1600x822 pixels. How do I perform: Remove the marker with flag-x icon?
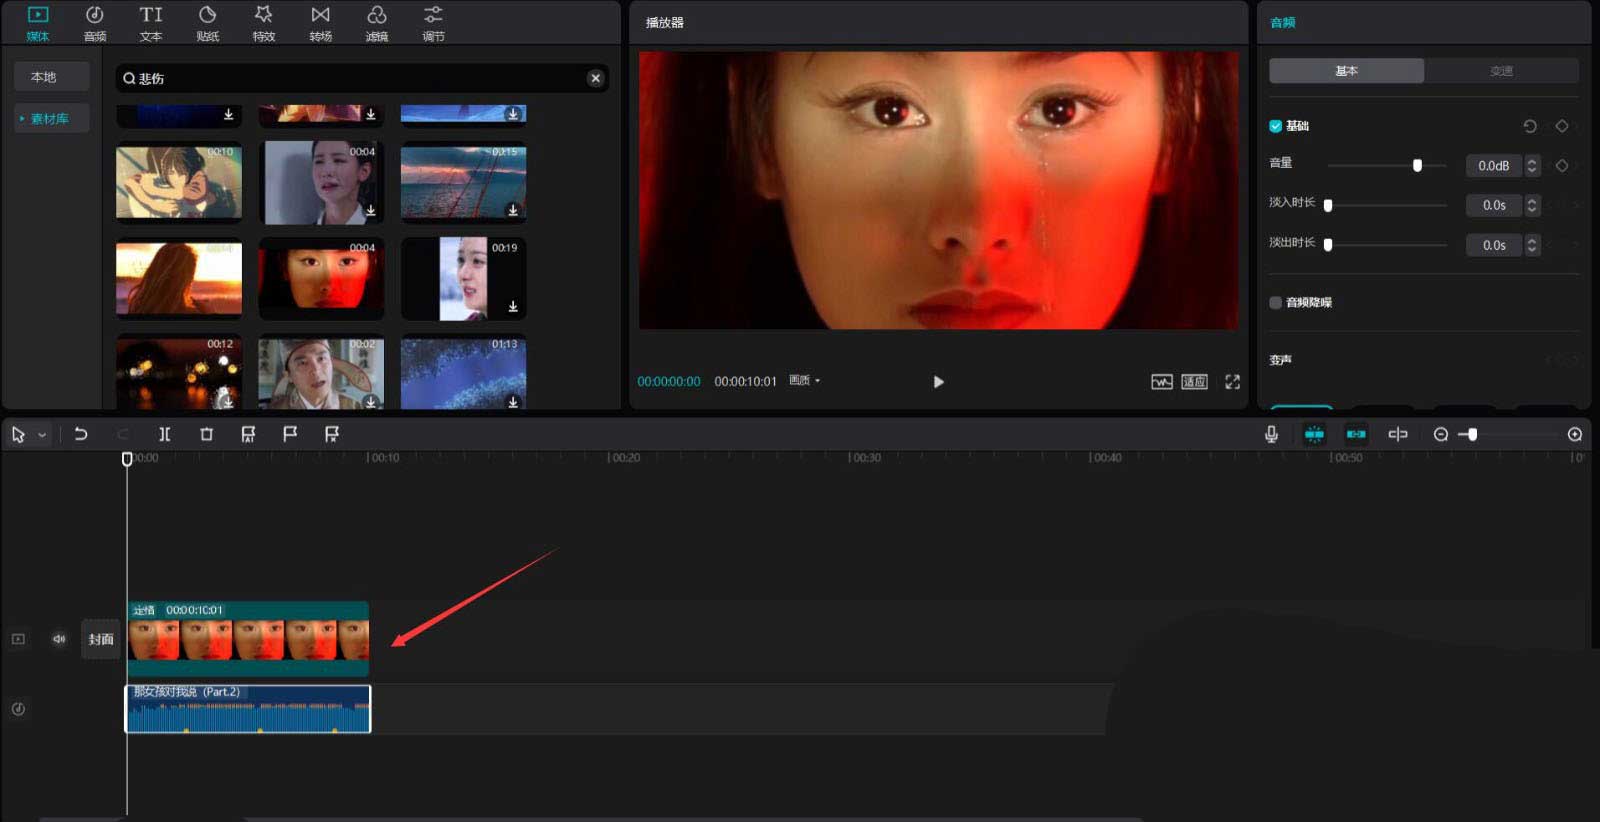(x=332, y=434)
